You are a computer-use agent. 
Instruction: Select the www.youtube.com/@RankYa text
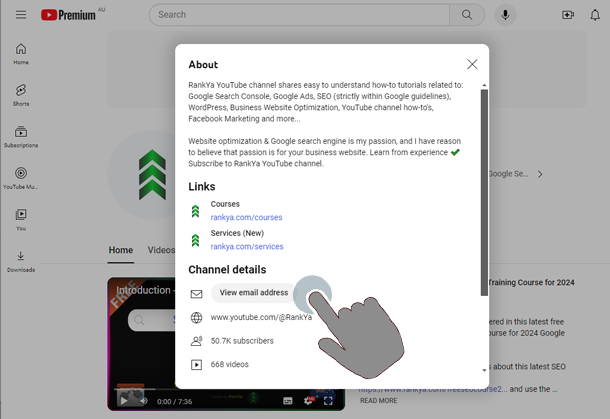(x=261, y=317)
